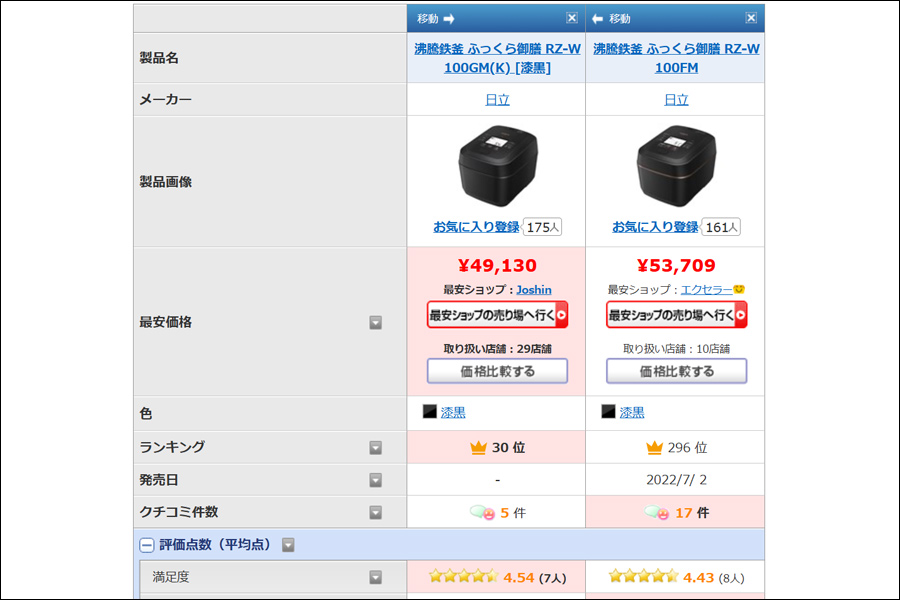Open the Joshin shop link
The image size is (900, 600).
pos(534,290)
